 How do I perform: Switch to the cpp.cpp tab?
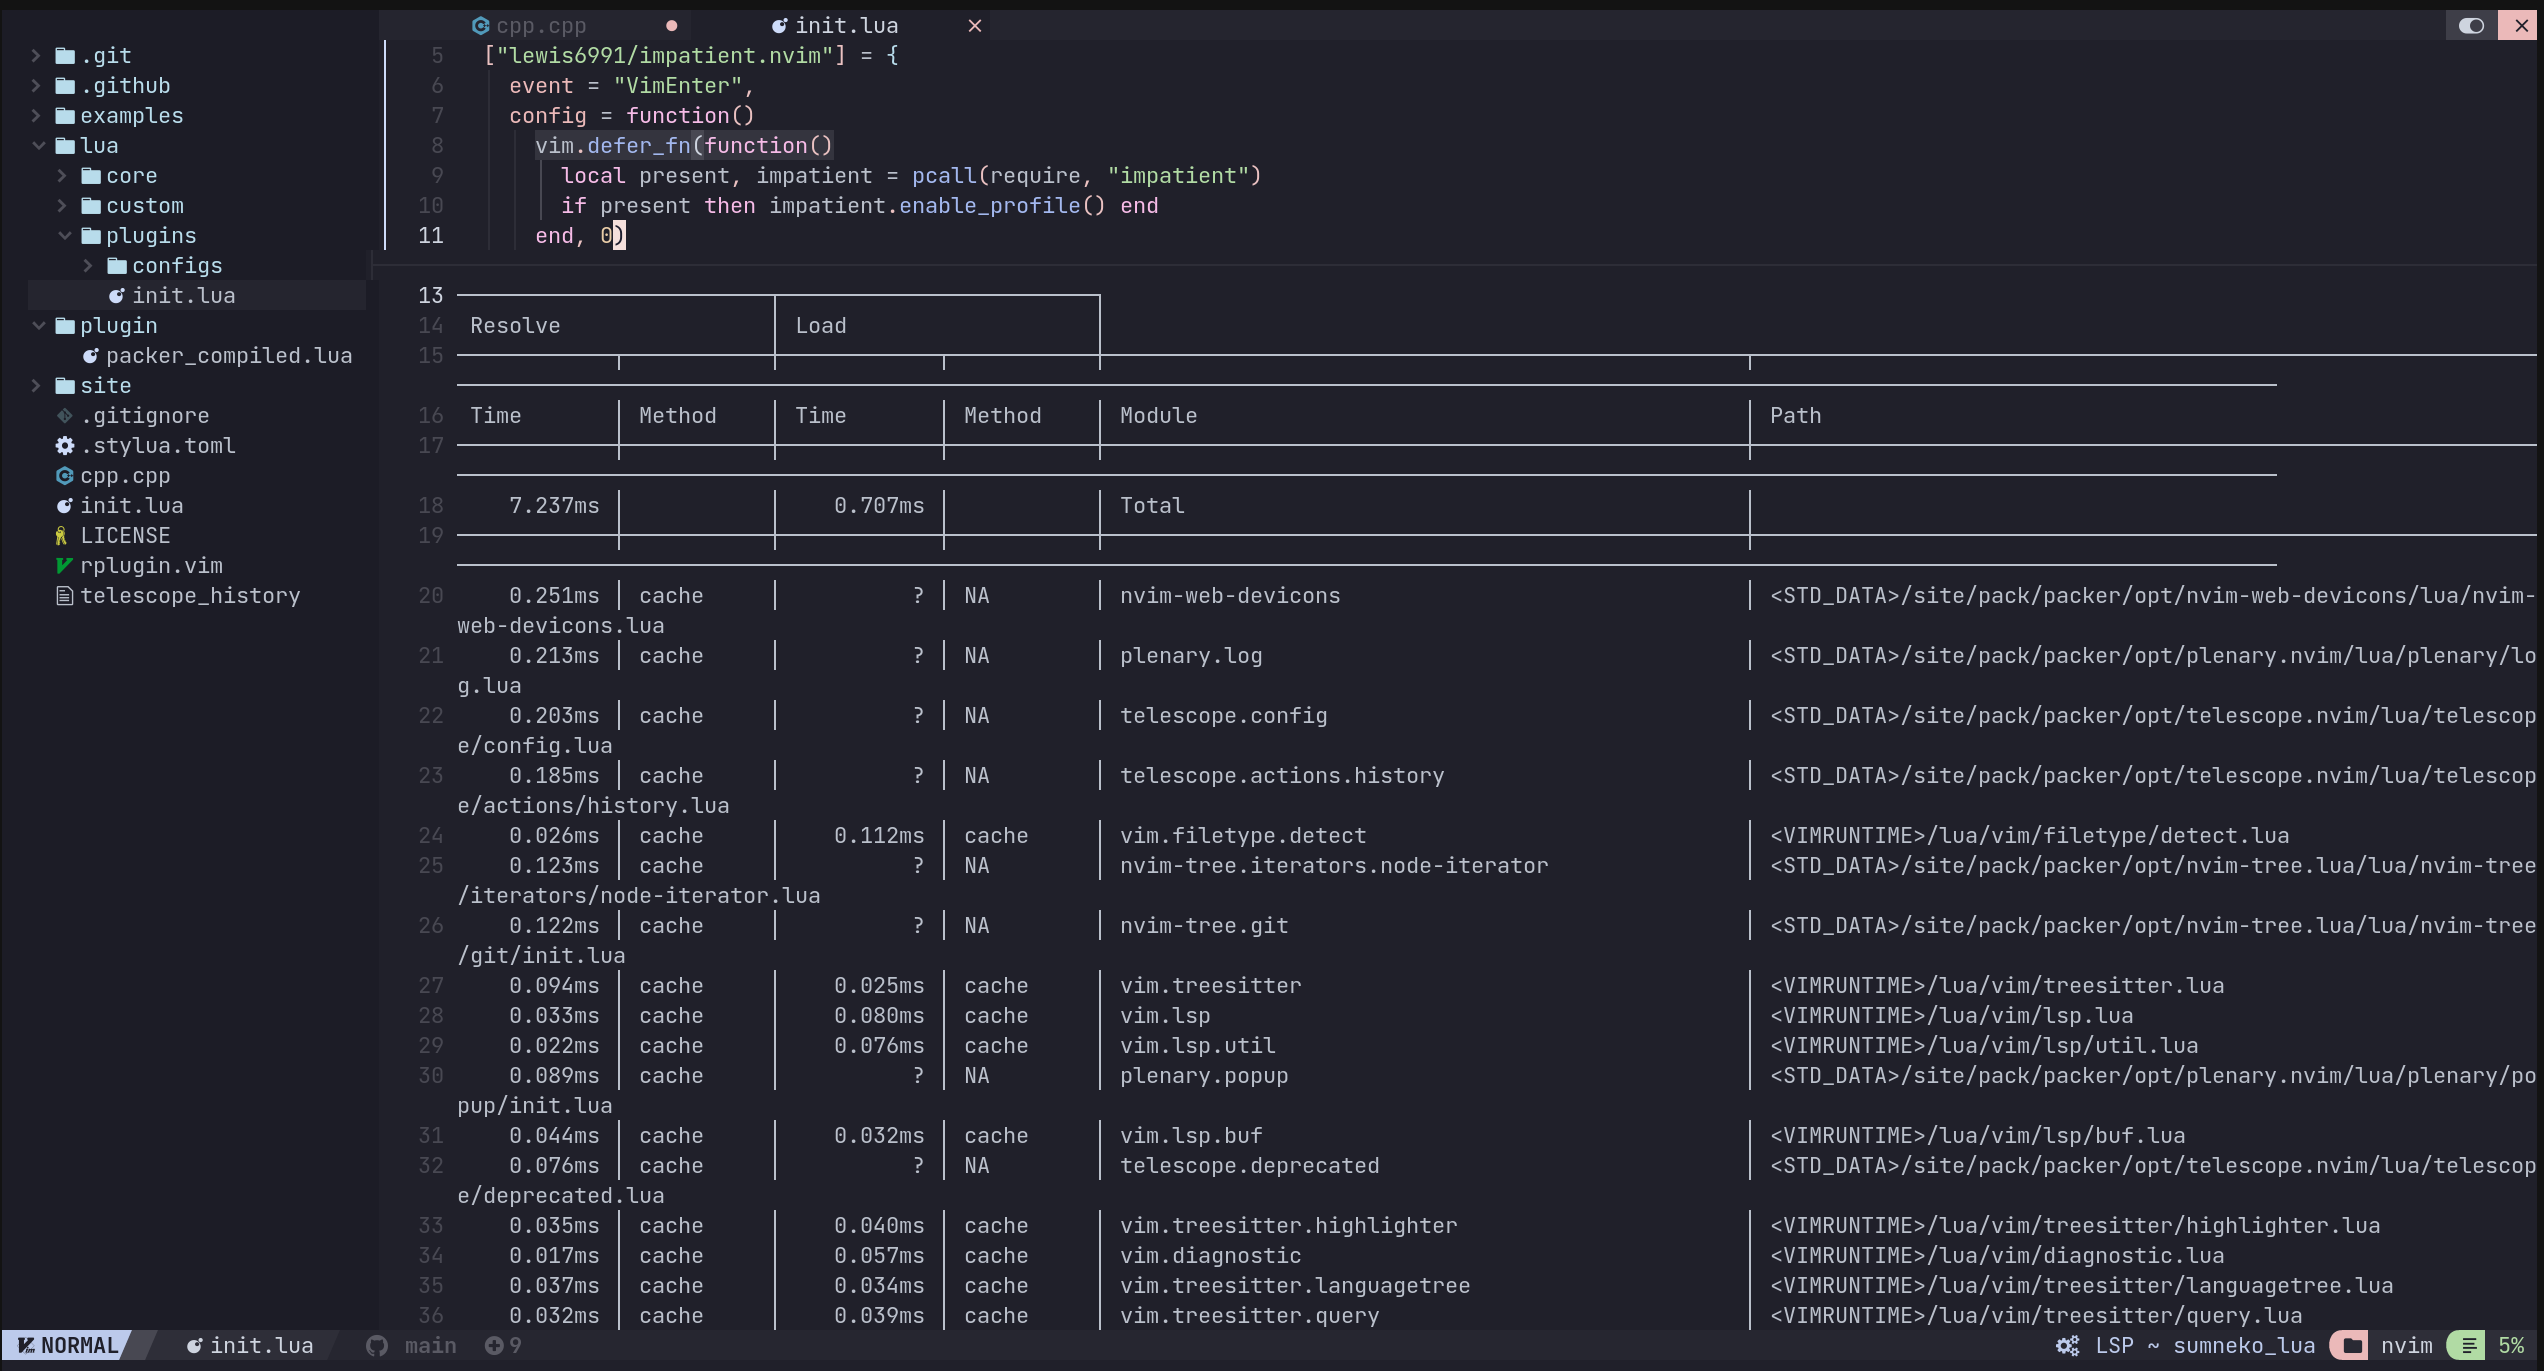[540, 25]
